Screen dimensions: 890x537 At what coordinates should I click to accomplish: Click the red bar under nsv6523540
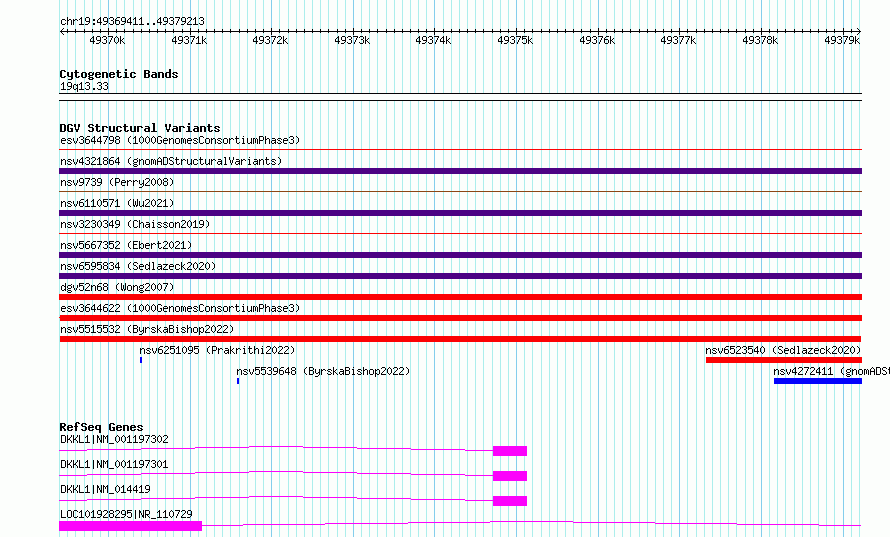click(784, 360)
